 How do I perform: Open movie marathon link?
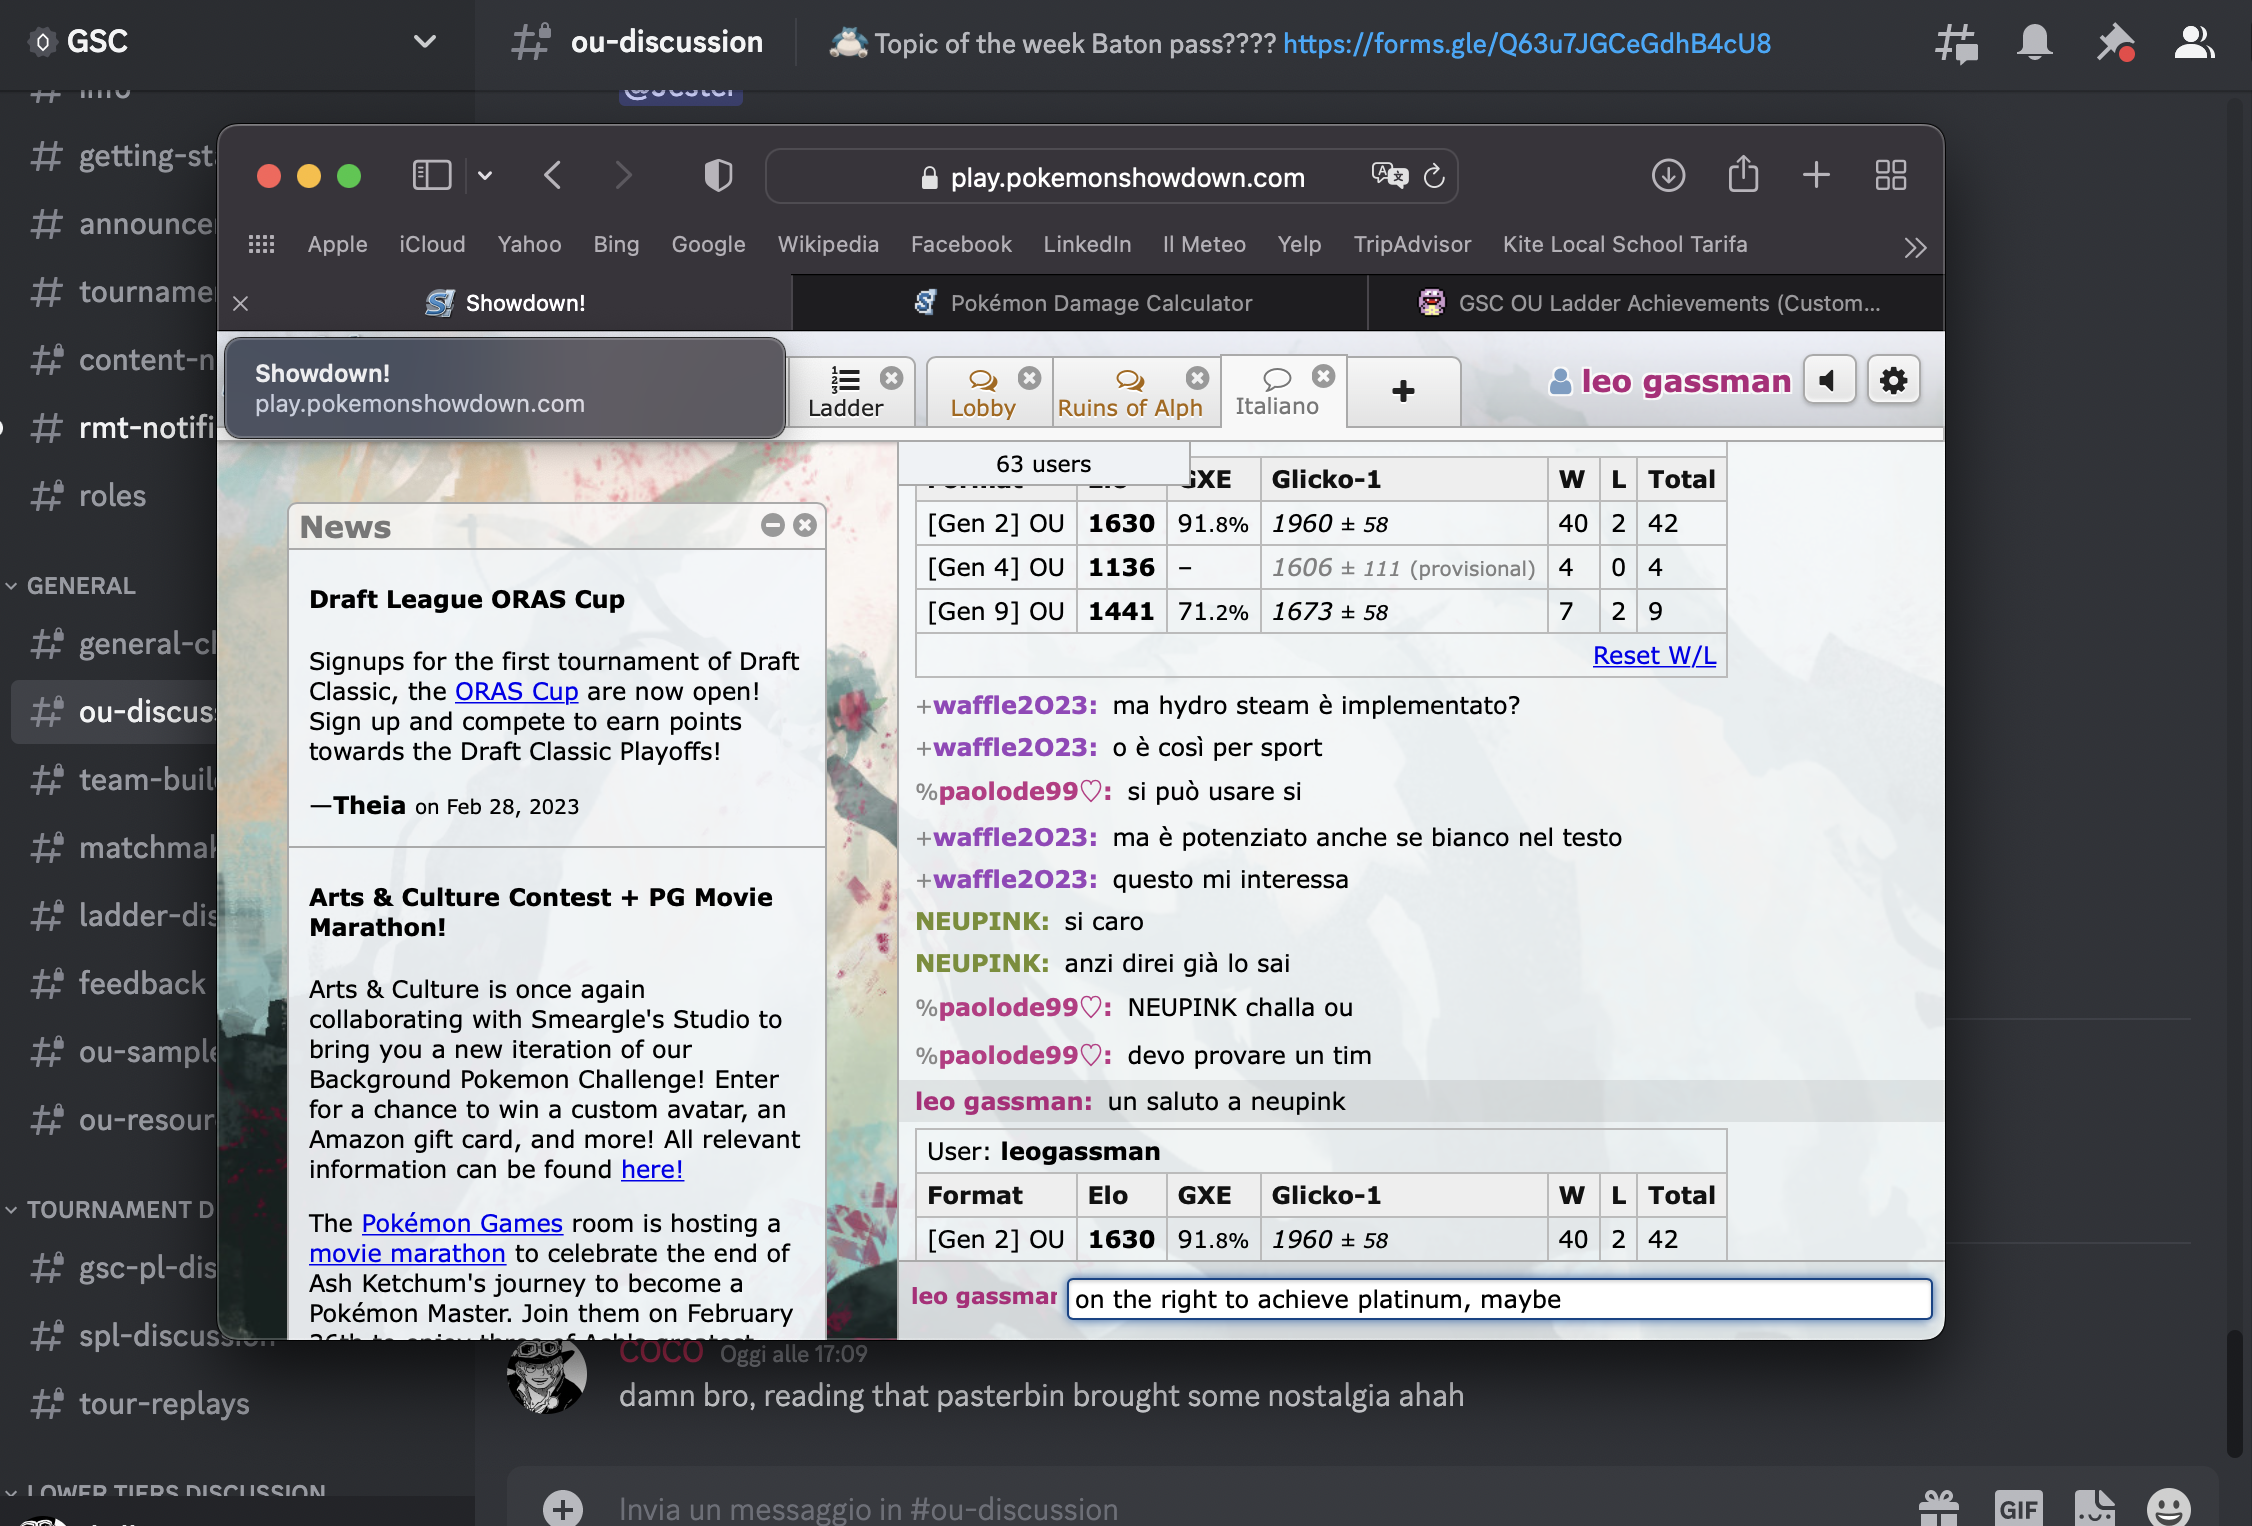click(x=407, y=1253)
